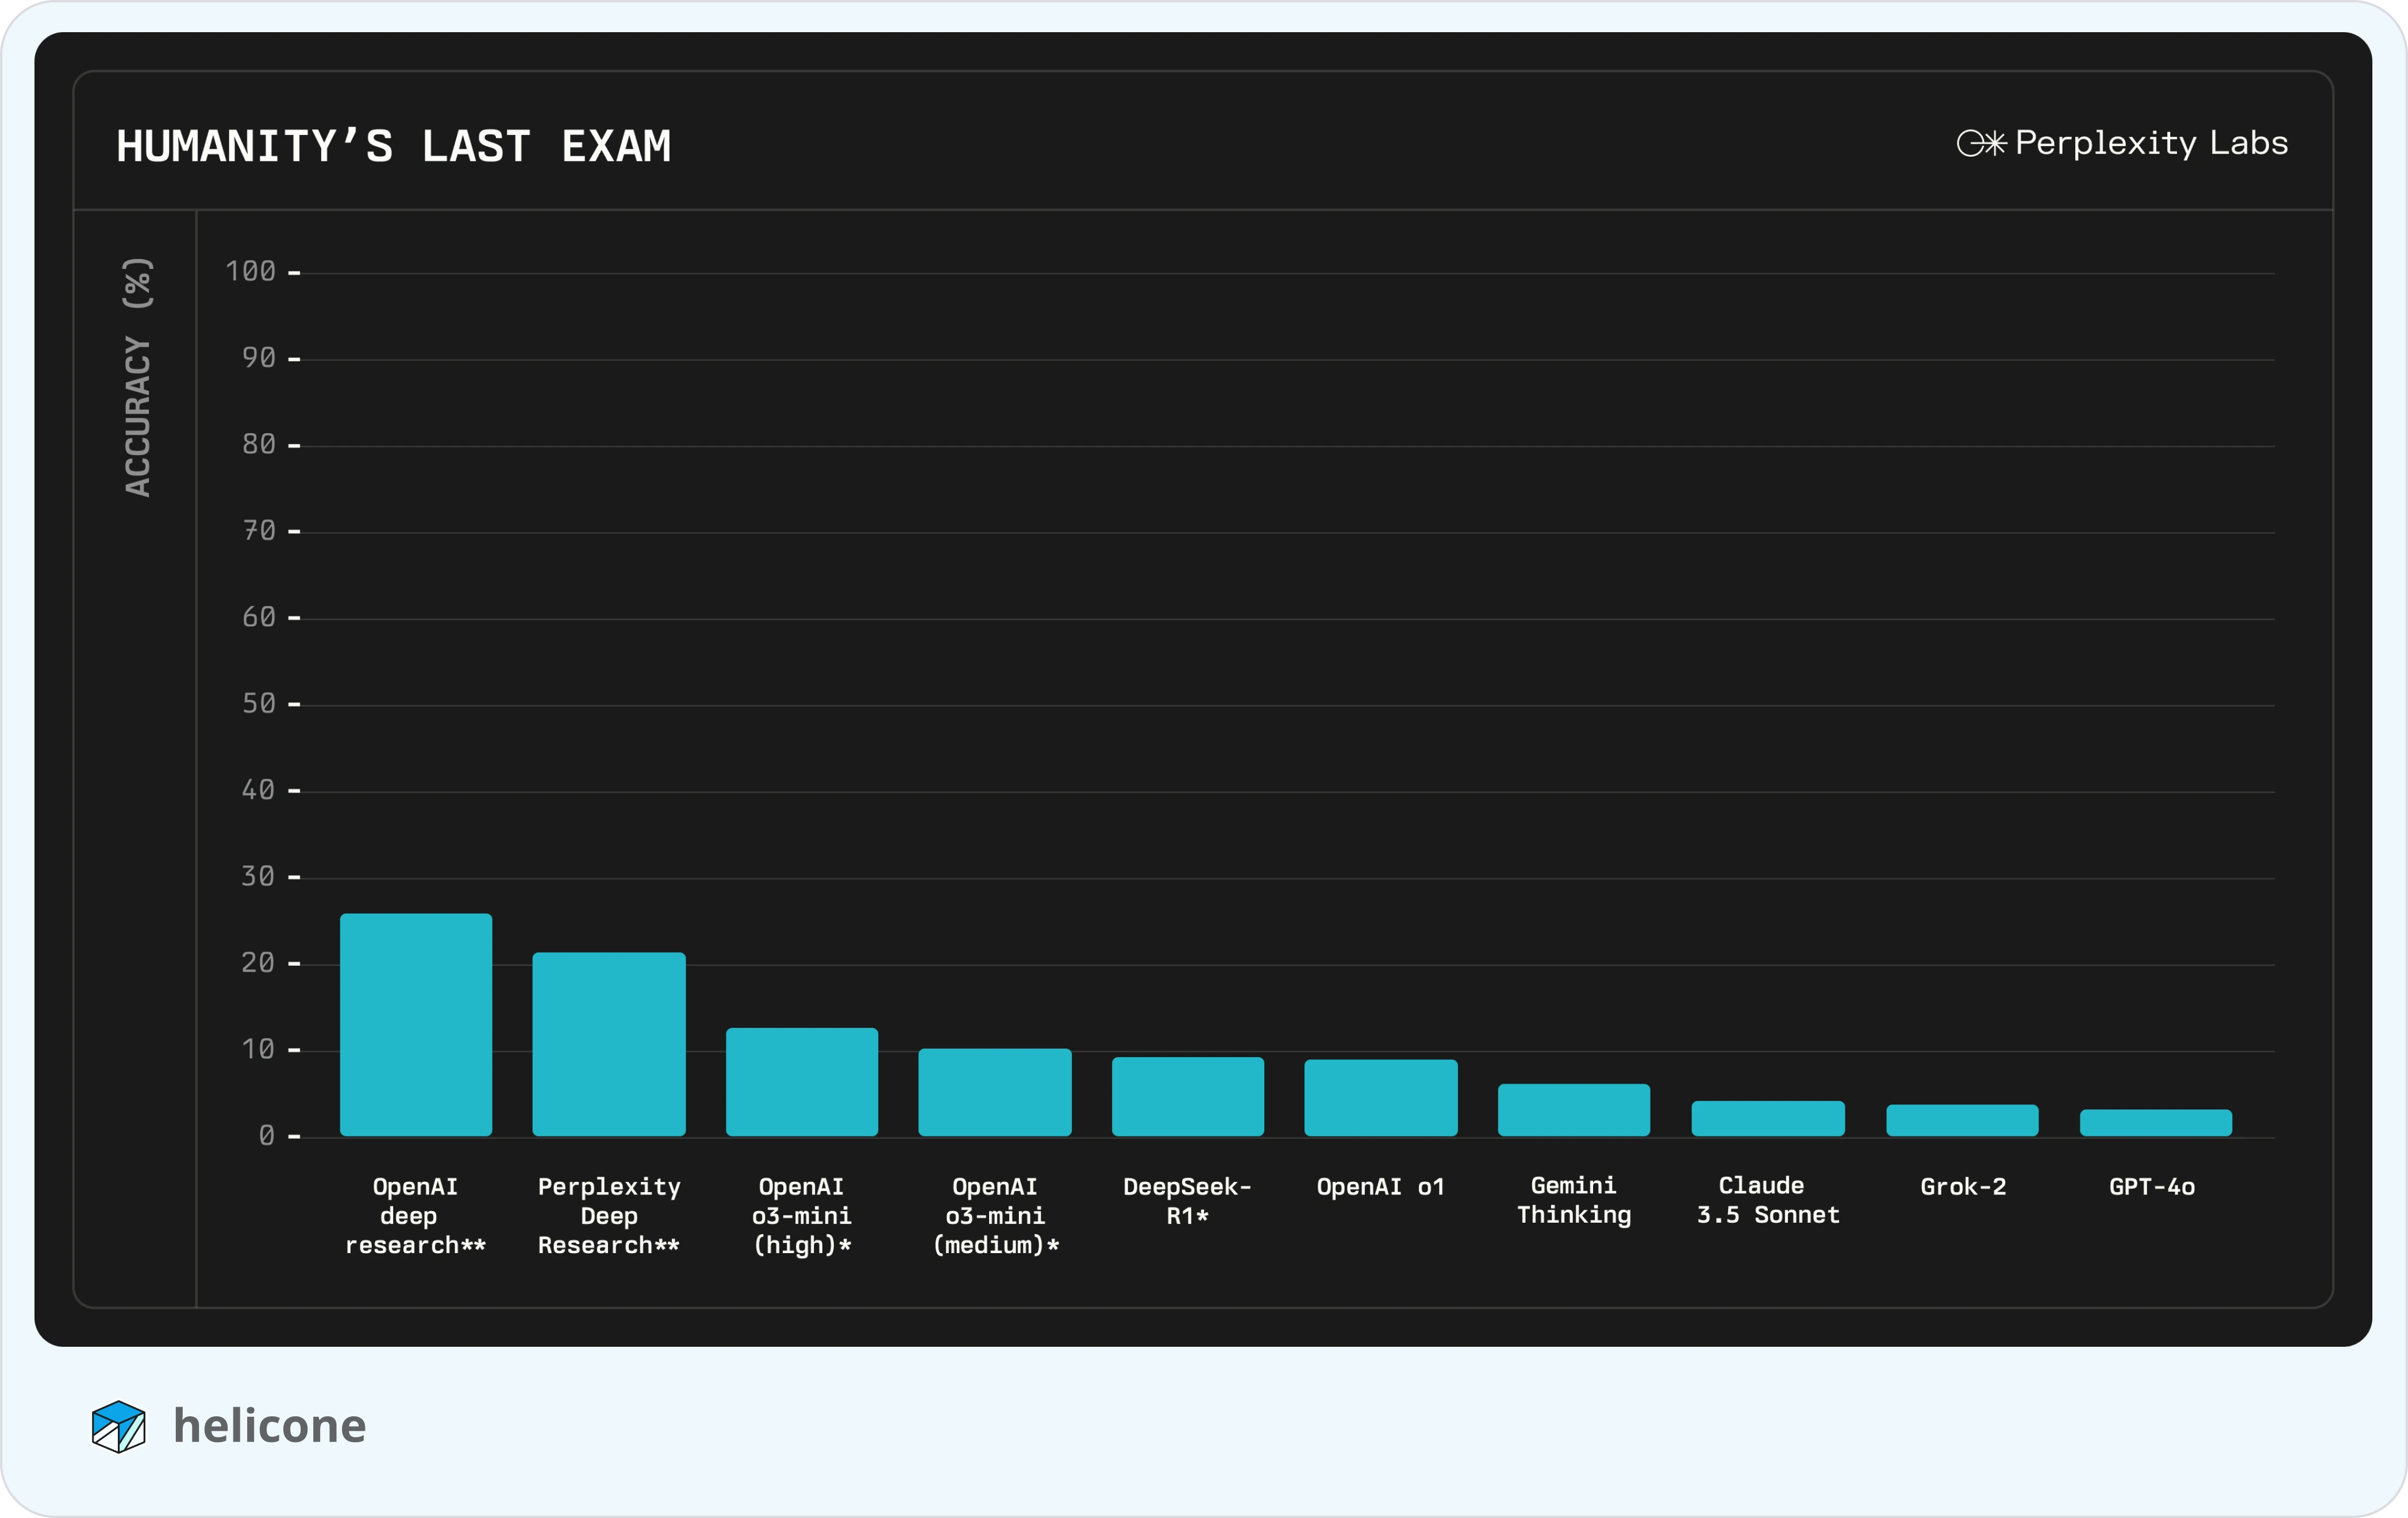Screen dimensions: 2408x1518
Task: Click the helicone cube logo icon
Action: click(x=118, y=1426)
